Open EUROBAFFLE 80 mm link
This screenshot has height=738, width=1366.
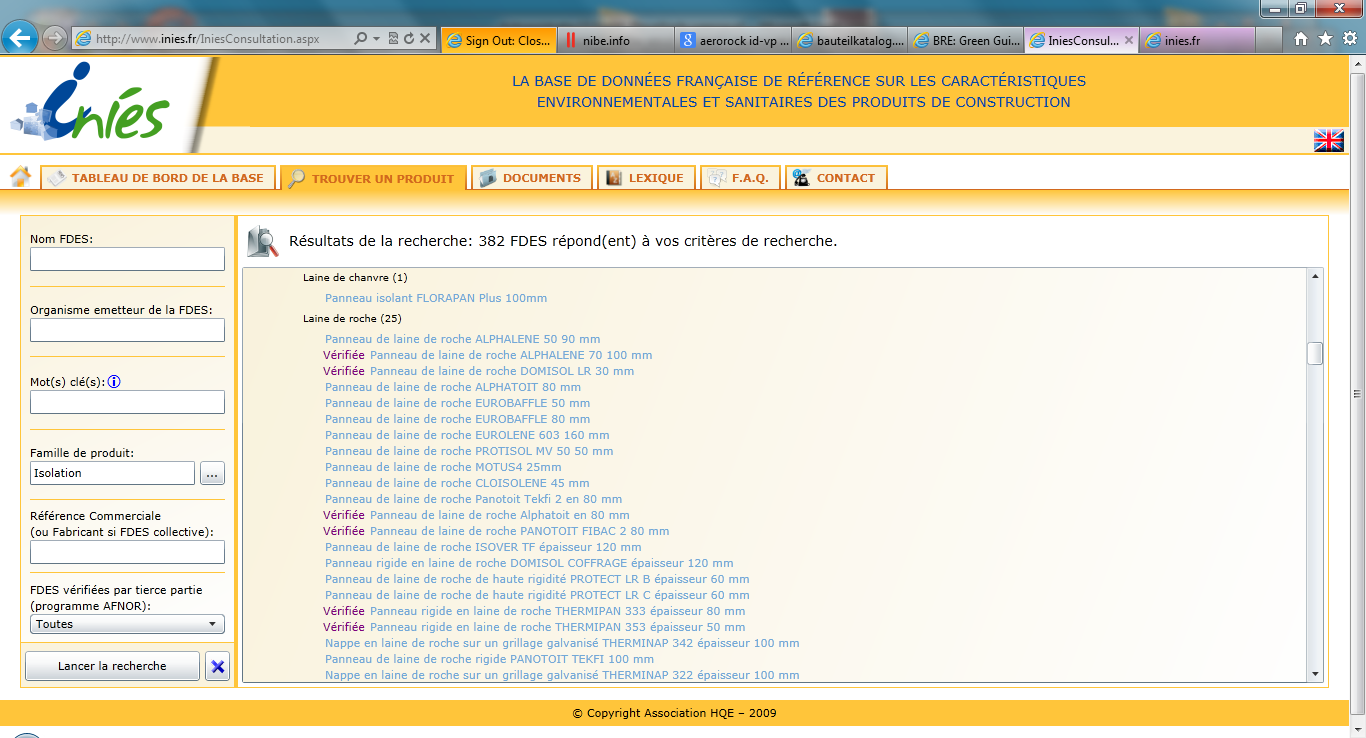458,419
